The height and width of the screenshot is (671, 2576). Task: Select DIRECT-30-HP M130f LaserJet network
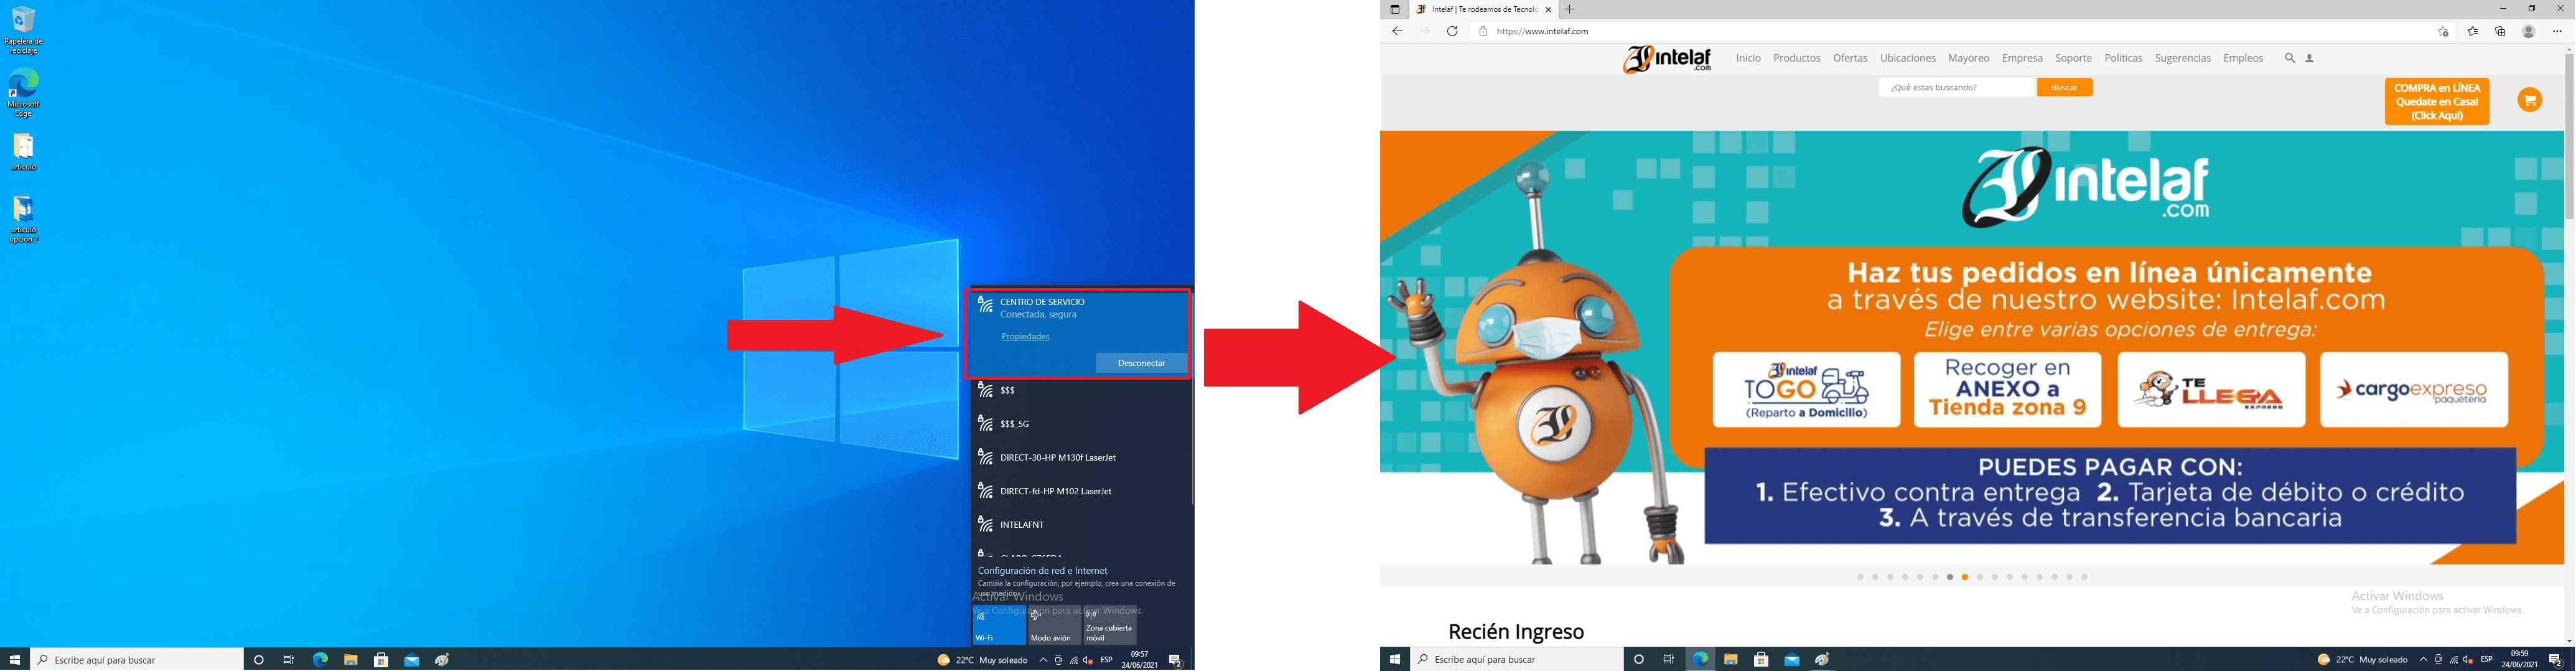click(1080, 458)
